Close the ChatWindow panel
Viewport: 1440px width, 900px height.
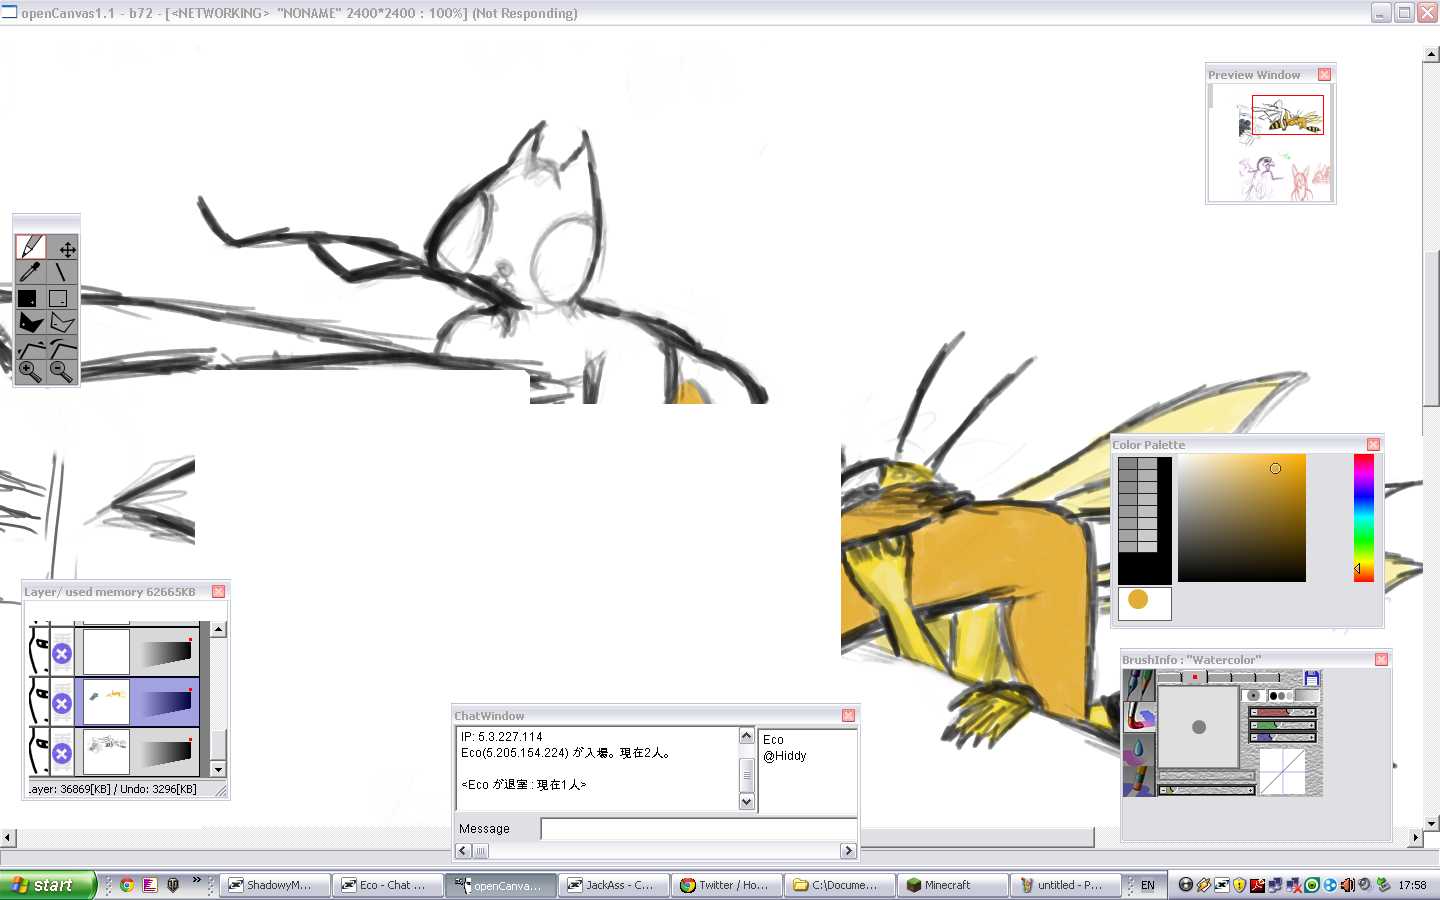(848, 716)
